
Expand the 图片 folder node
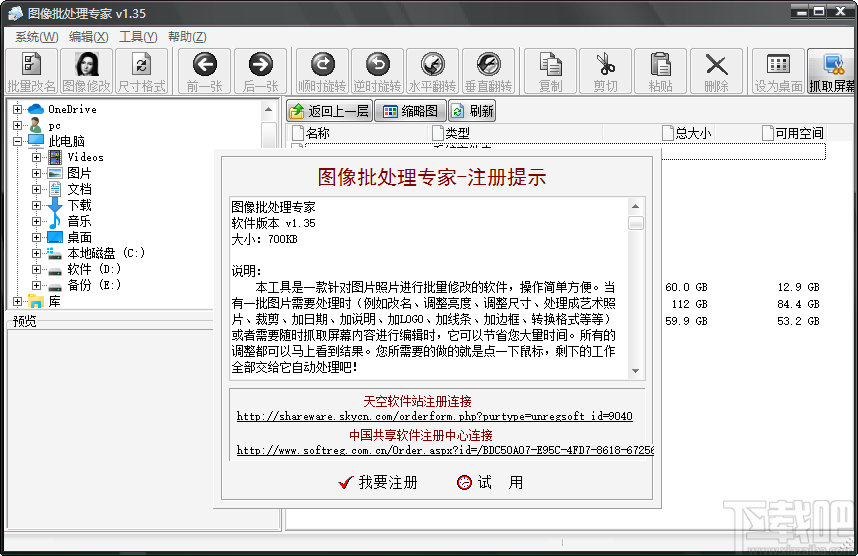click(x=36, y=173)
